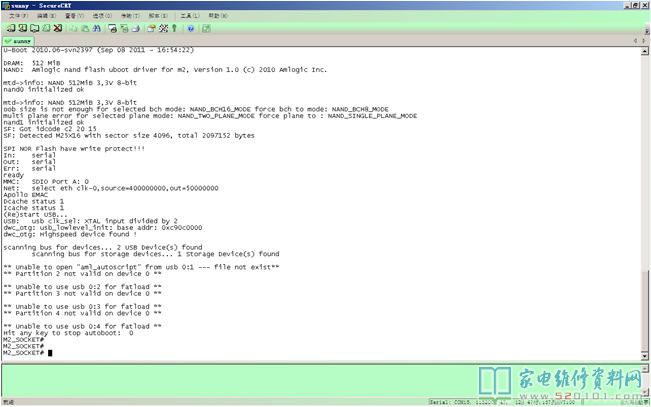Click 'Partition 4 not valid on device 0'

[82, 314]
